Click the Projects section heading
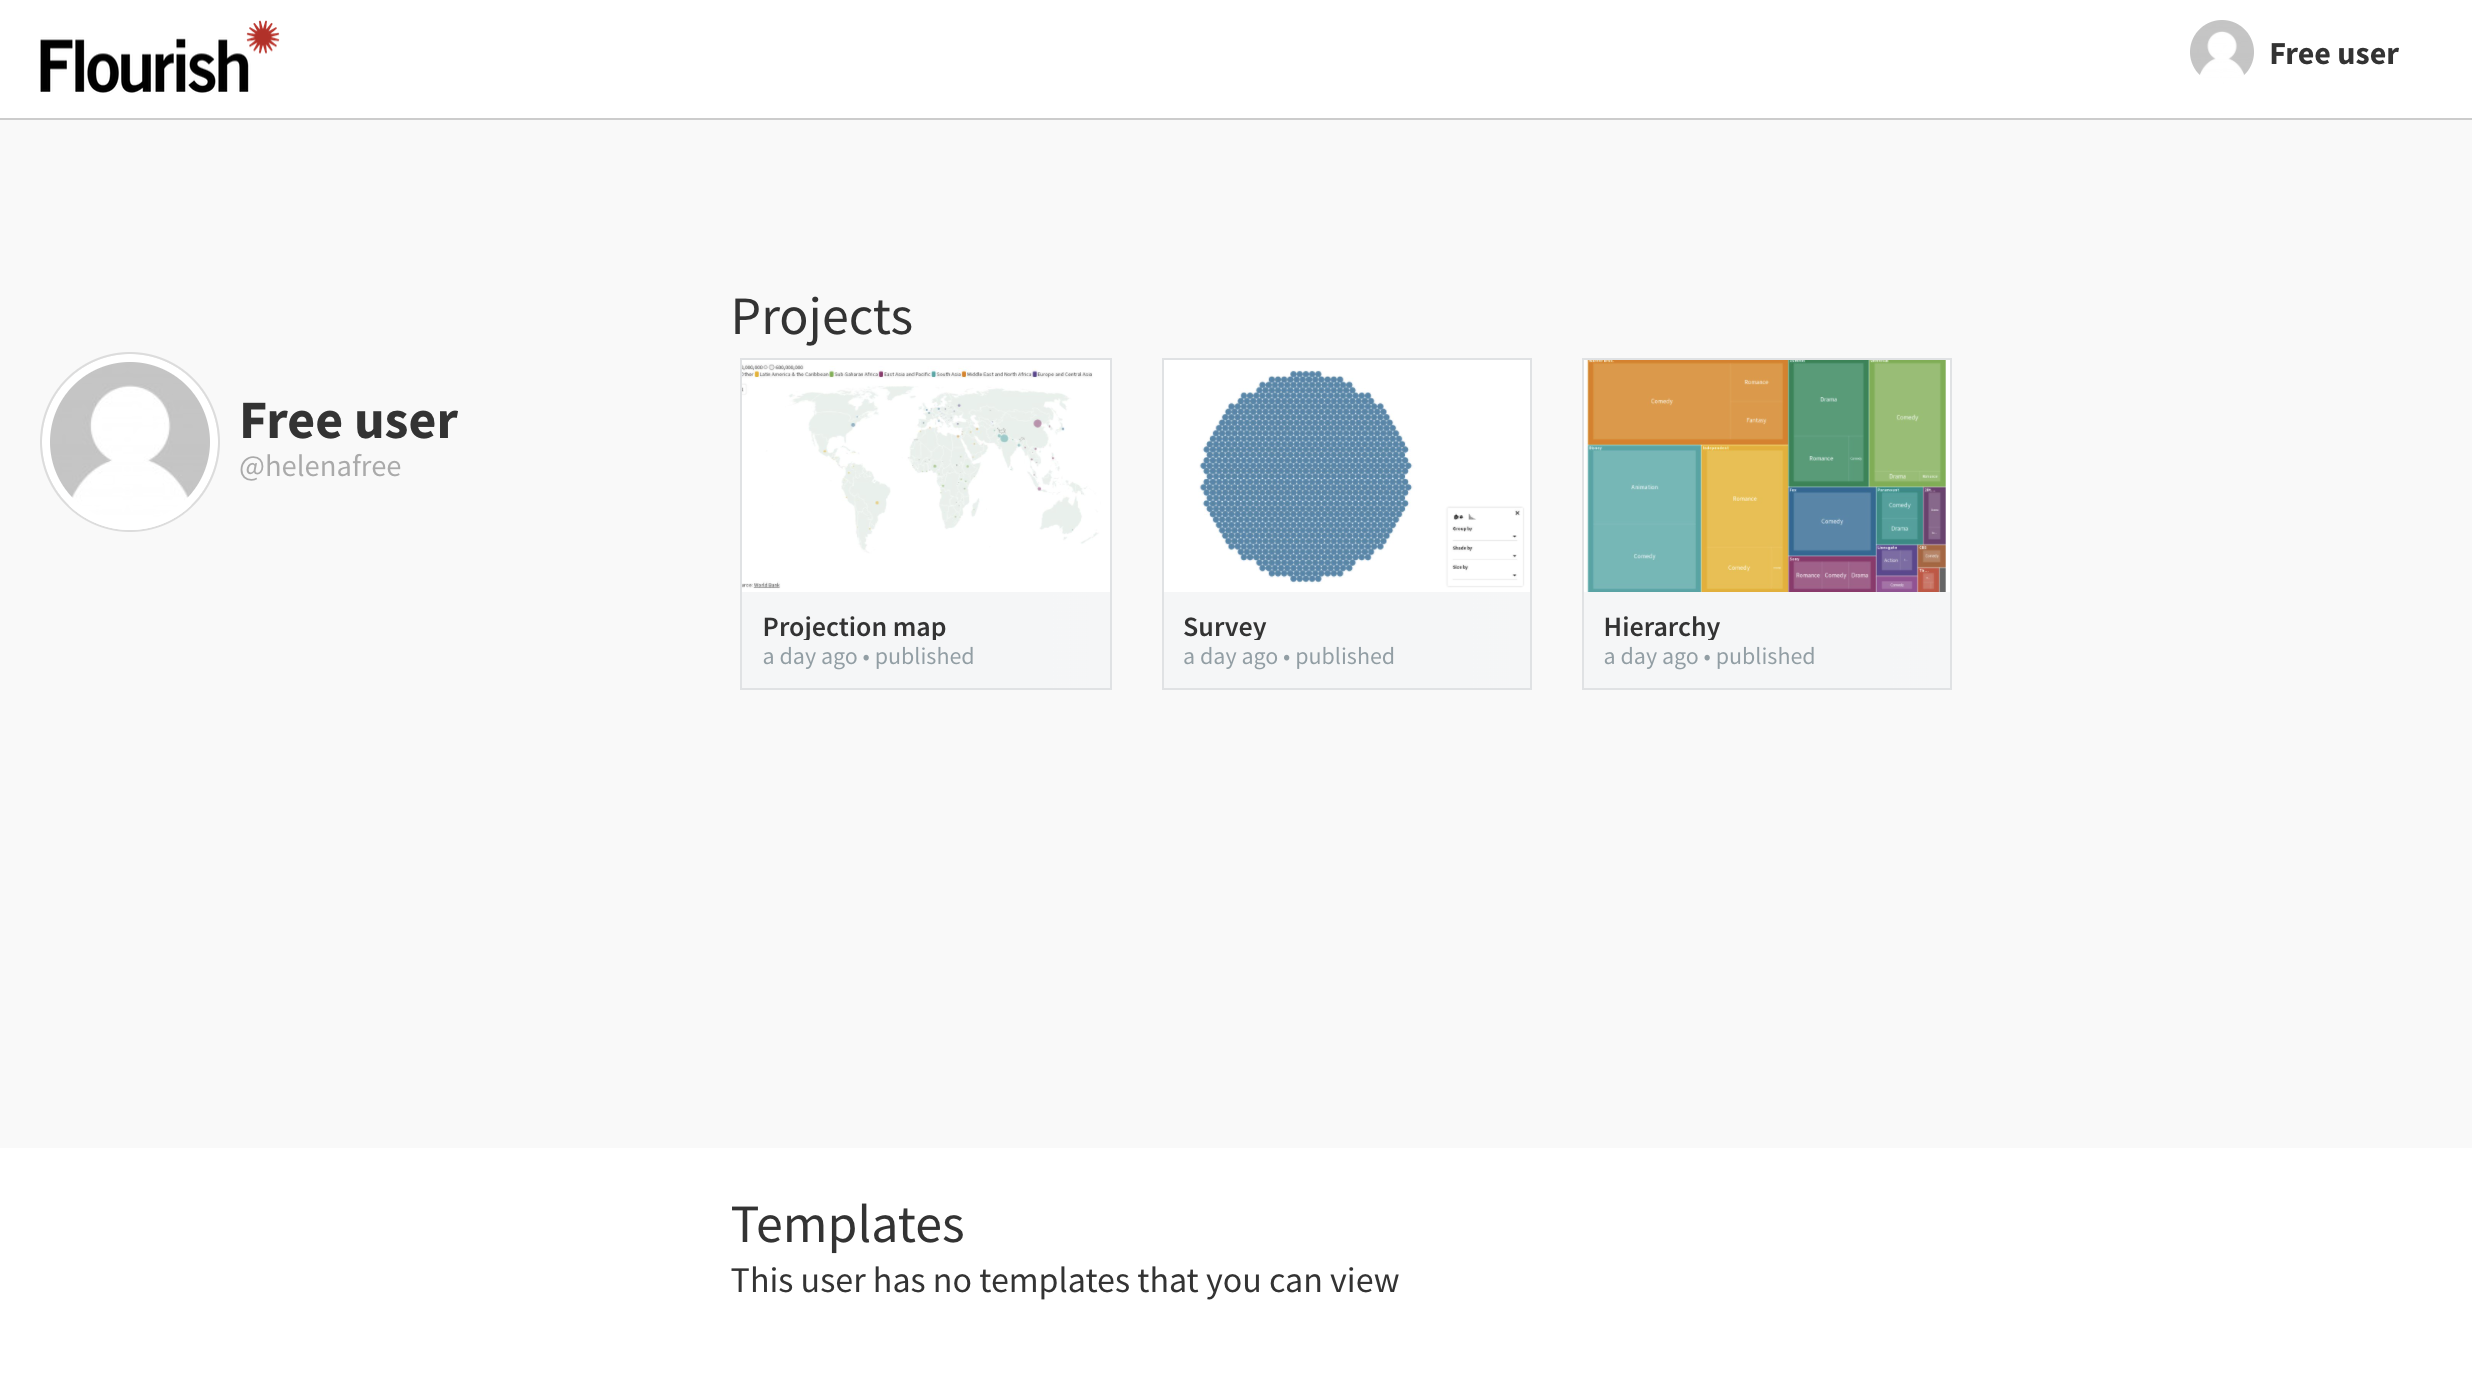This screenshot has width=2472, height=1374. 821,317
